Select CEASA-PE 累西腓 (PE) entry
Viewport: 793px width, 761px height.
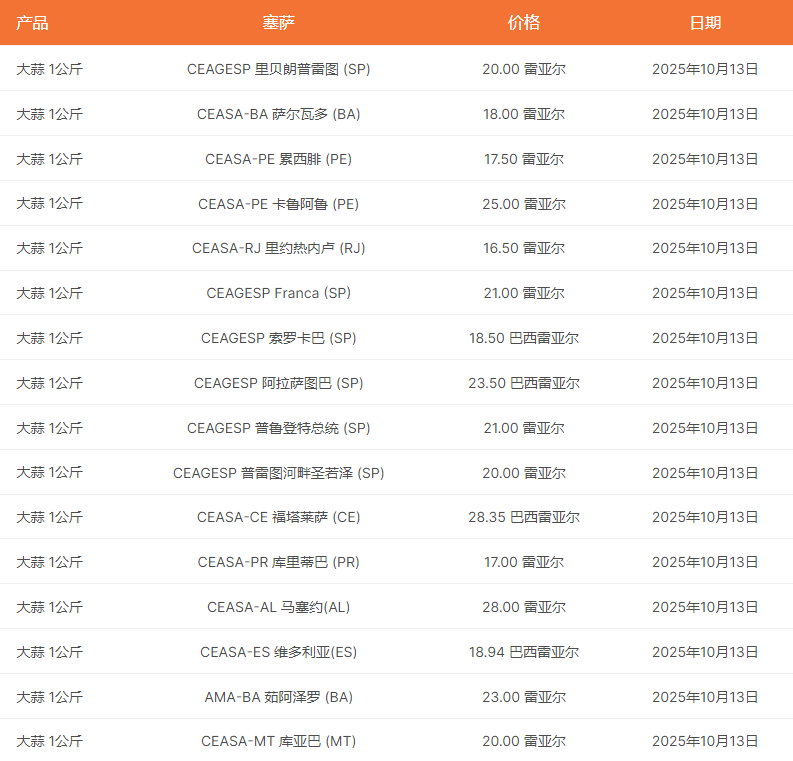pos(278,159)
